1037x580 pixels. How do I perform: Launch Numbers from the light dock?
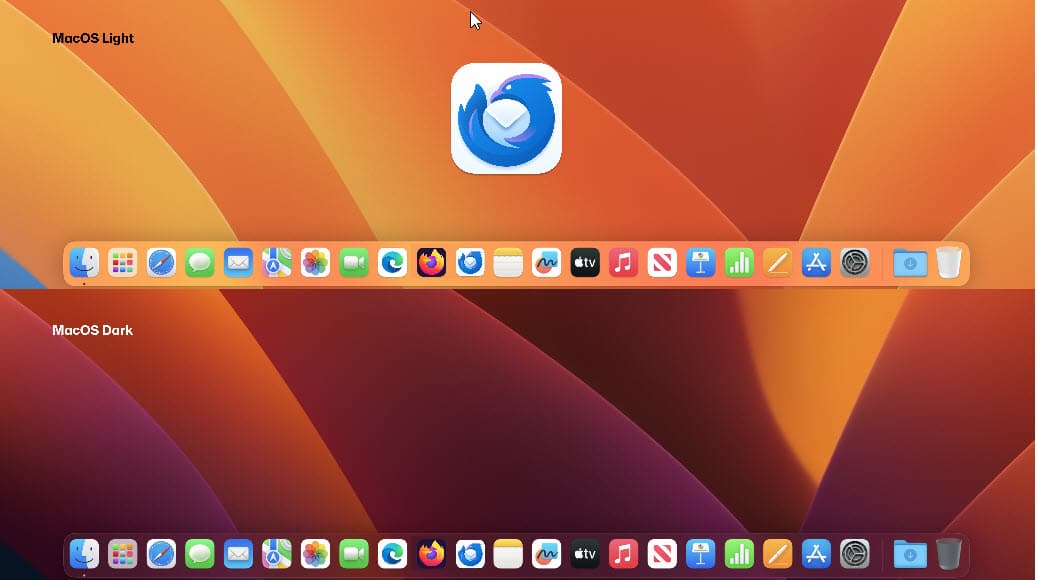739,263
